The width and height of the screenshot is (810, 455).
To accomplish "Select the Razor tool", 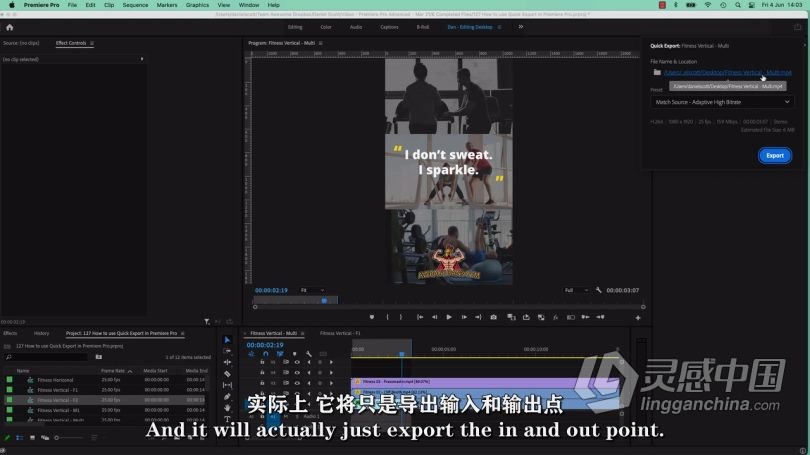I will click(x=227, y=374).
